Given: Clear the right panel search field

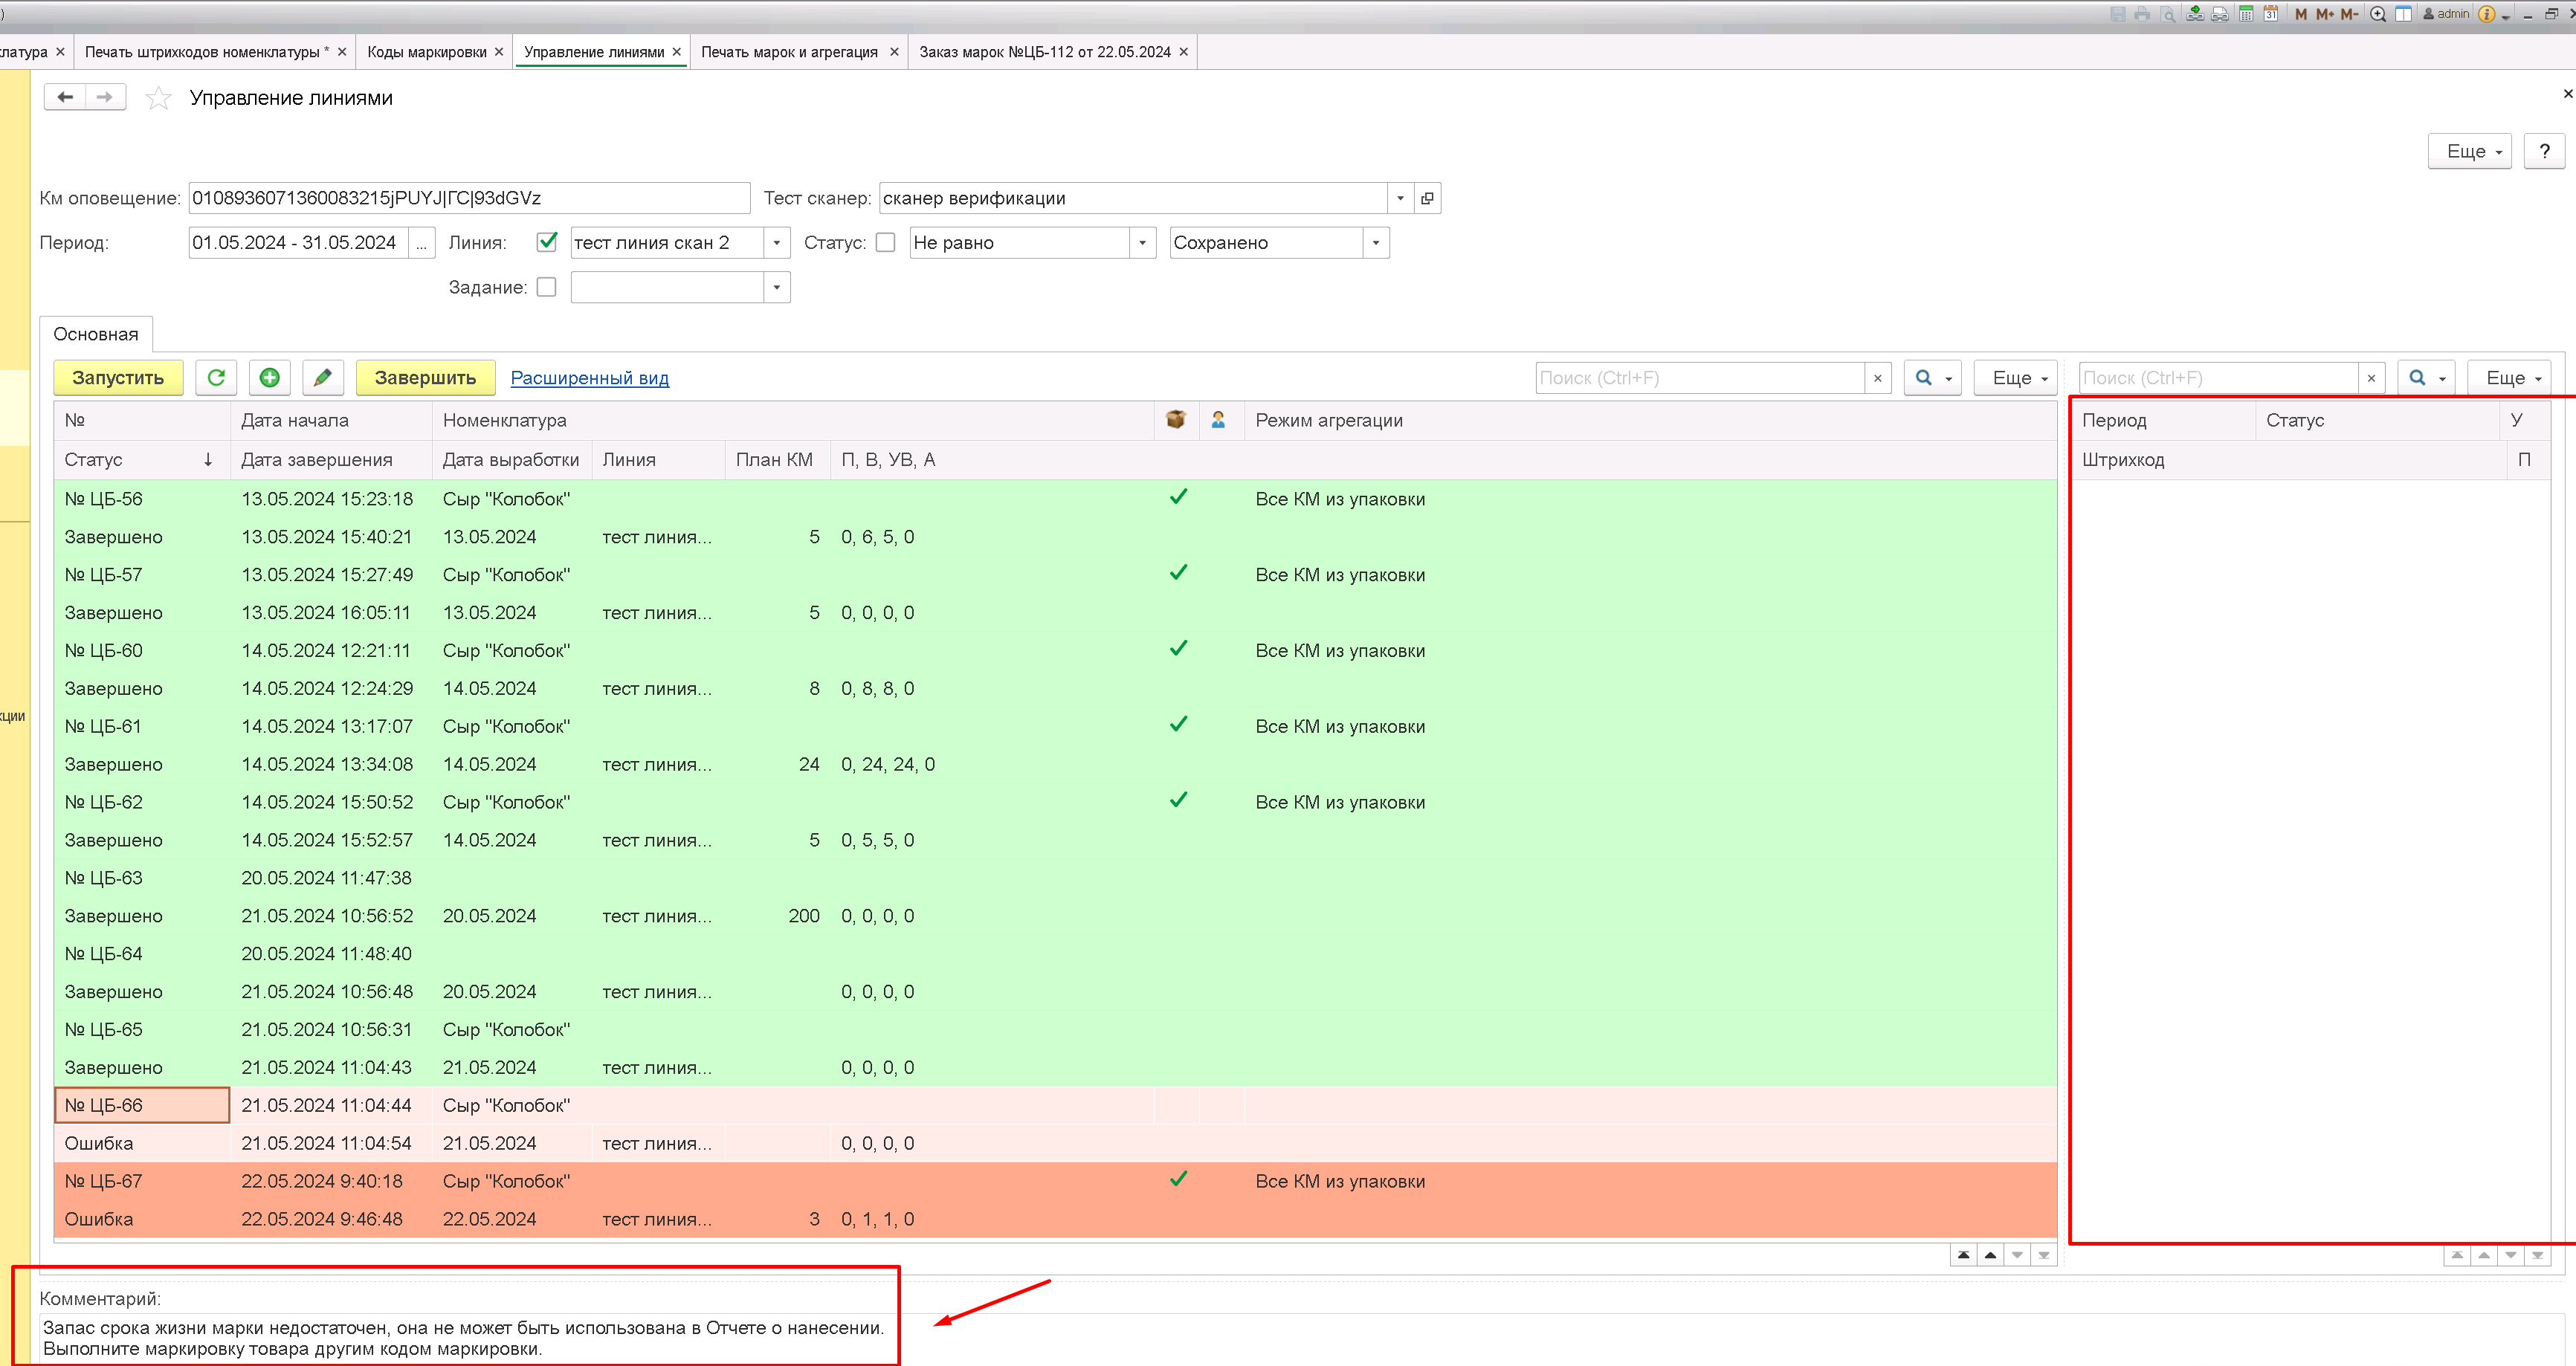Looking at the screenshot, I should click(x=2371, y=378).
